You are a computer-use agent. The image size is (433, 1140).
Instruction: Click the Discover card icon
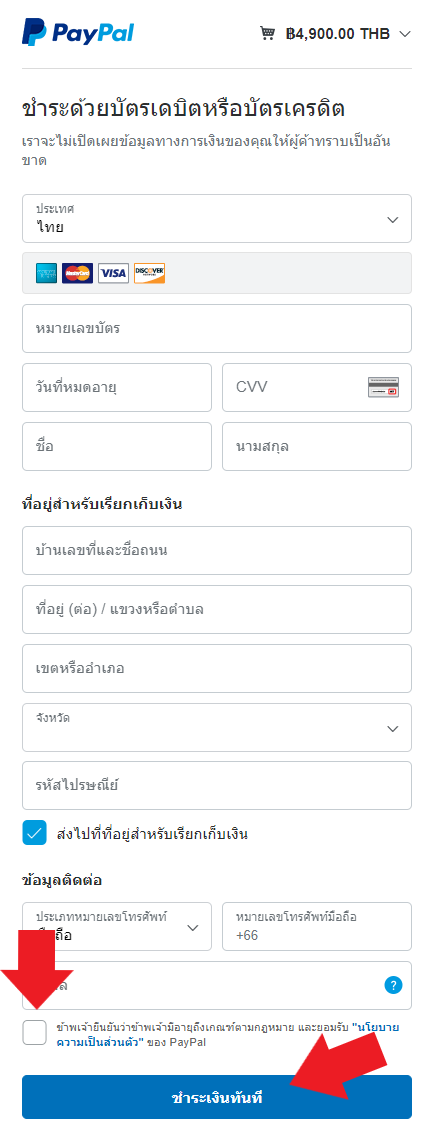click(150, 273)
